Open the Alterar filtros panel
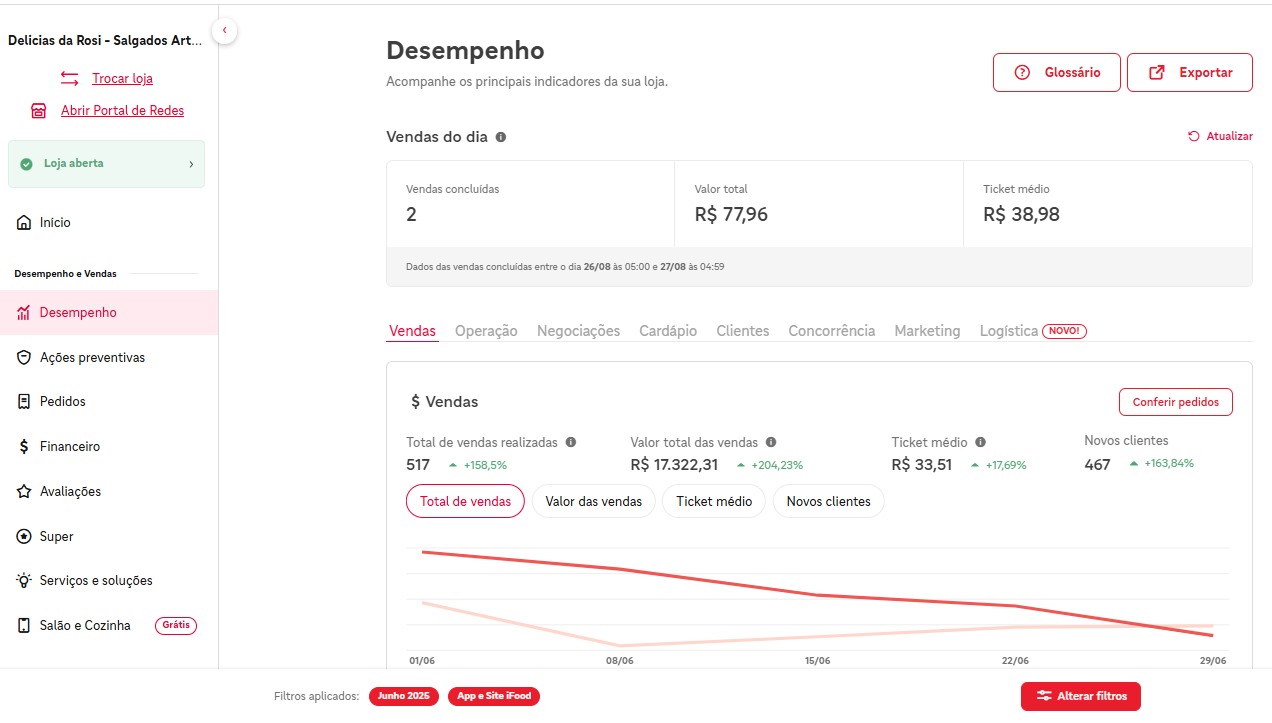 [1080, 696]
